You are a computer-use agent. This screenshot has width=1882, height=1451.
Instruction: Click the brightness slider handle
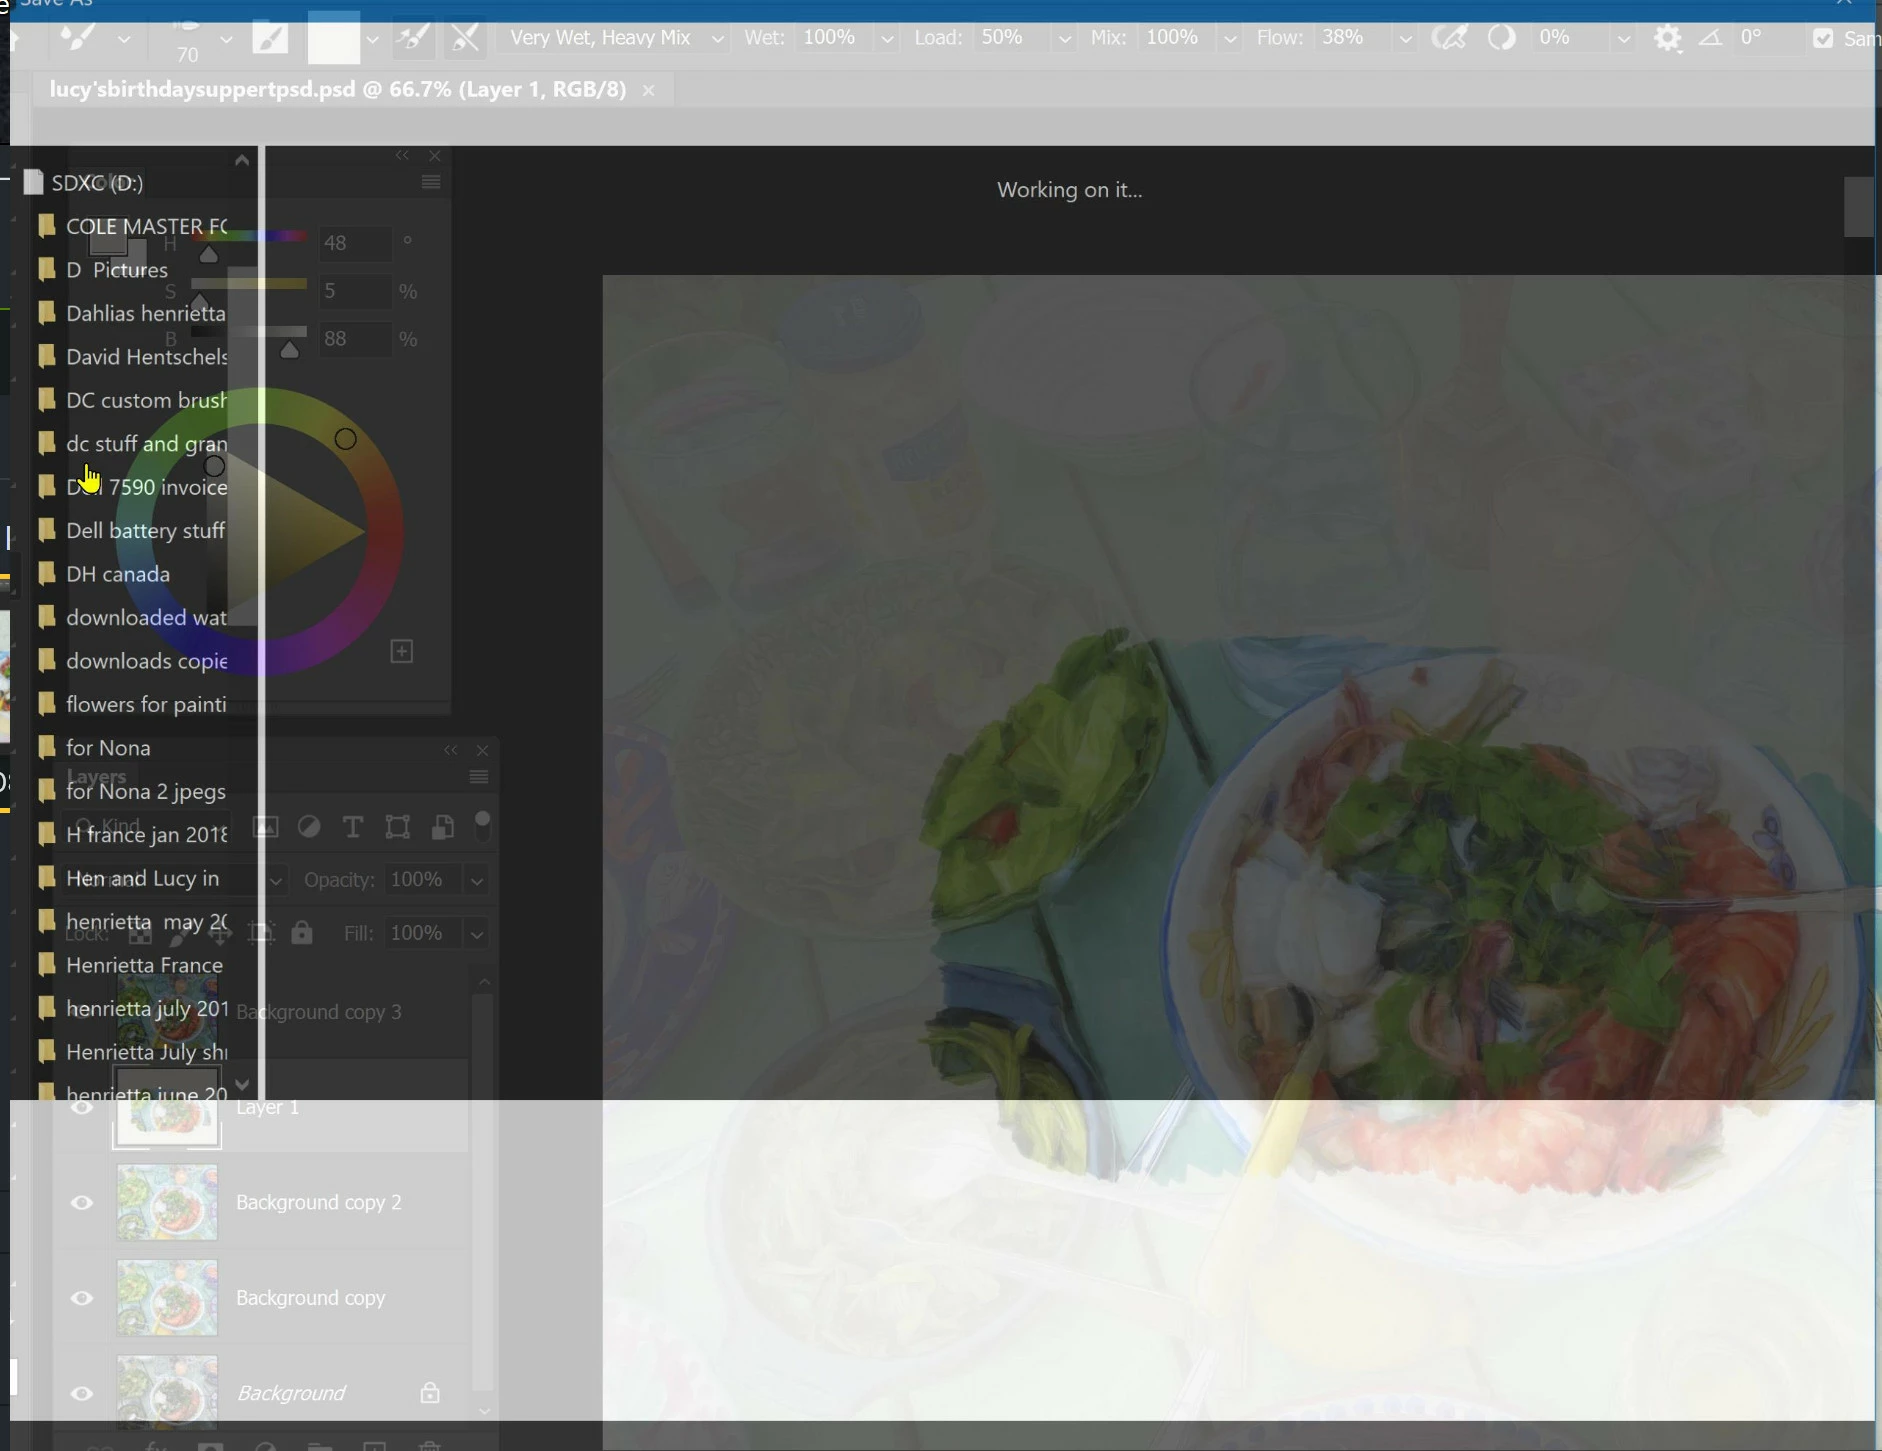289,350
